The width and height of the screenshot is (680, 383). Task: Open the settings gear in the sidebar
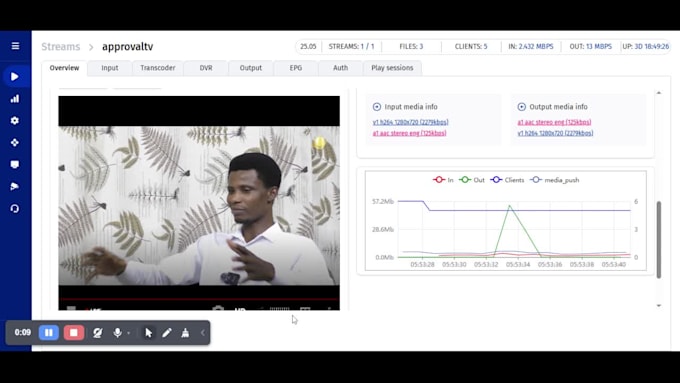point(15,121)
